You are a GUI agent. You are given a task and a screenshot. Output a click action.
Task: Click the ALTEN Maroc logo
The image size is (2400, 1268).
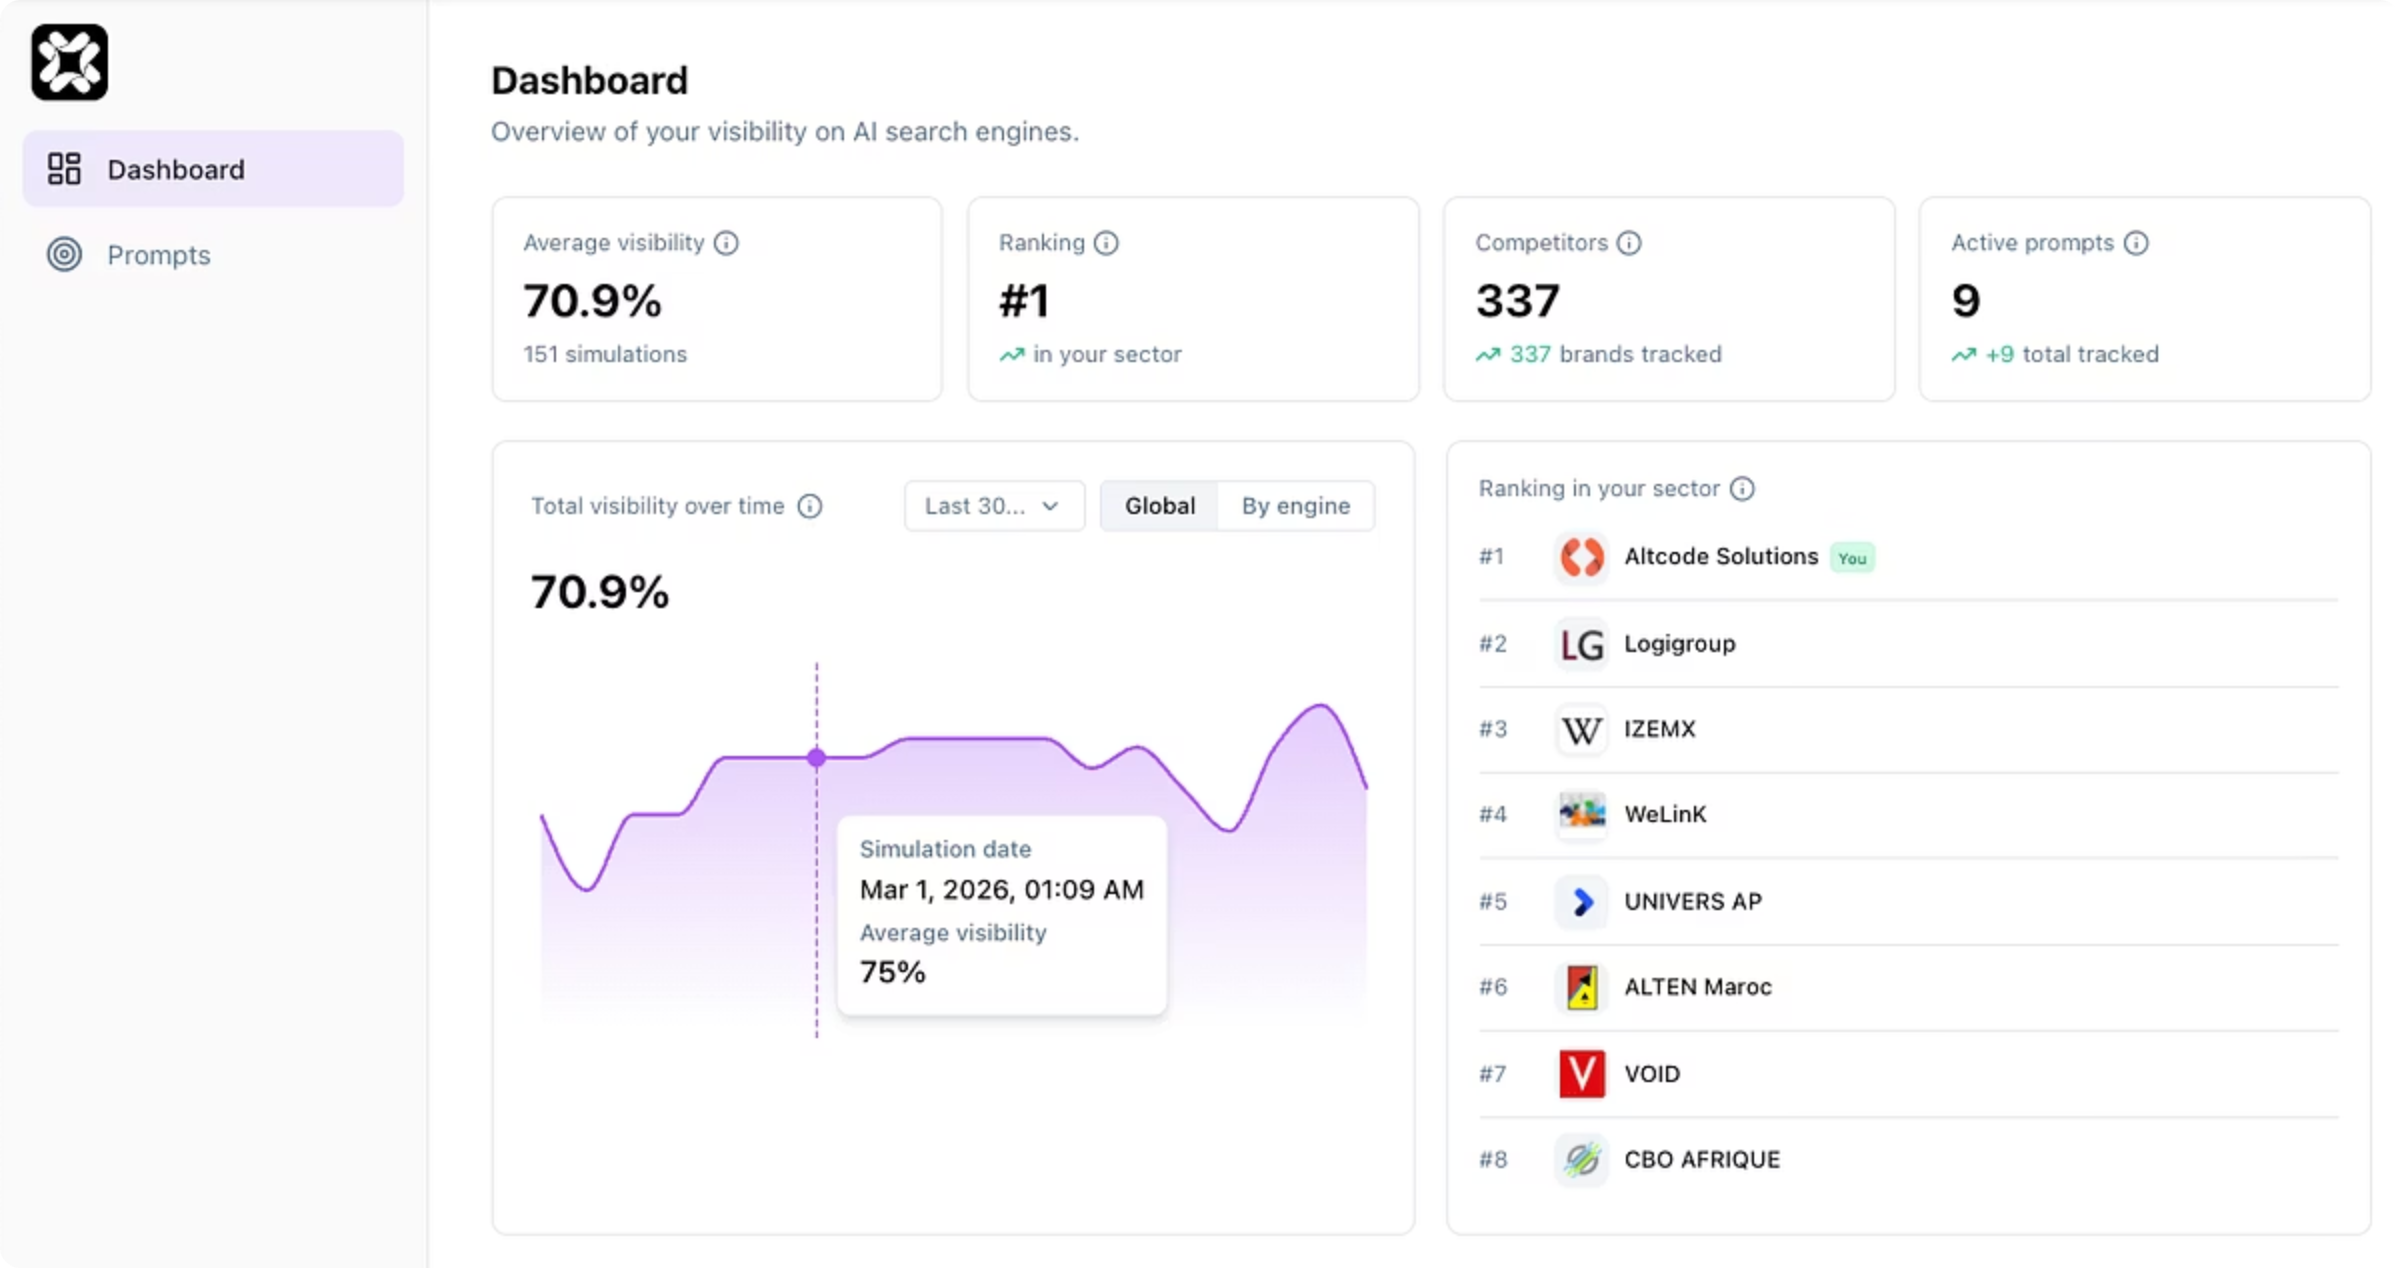(1582, 987)
